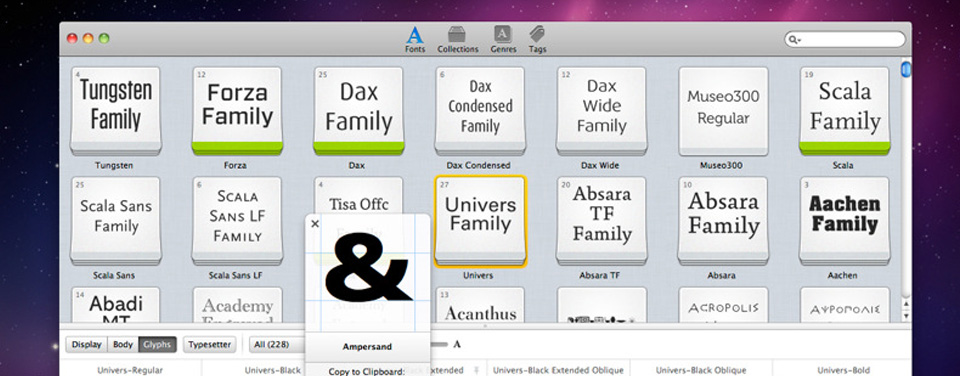This screenshot has width=960, height=376.
Task: Select the Aachen Family font card
Action: coord(844,221)
